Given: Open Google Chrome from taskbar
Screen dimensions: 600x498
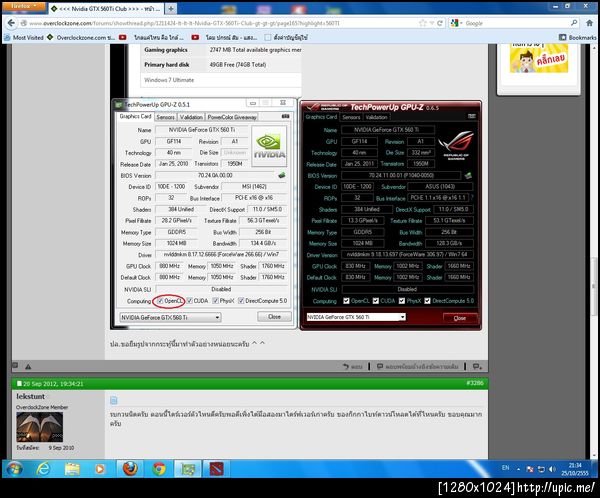Looking at the screenshot, I should pos(159,469).
